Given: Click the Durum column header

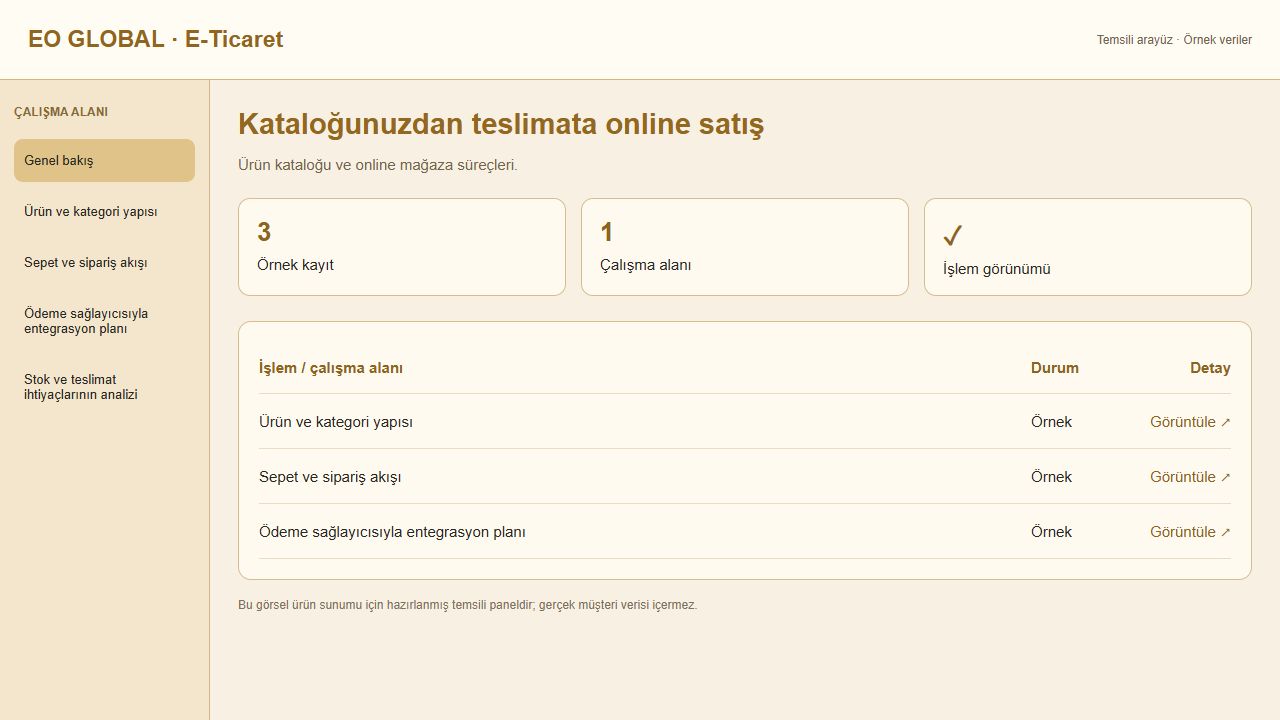Looking at the screenshot, I should click(1055, 368).
